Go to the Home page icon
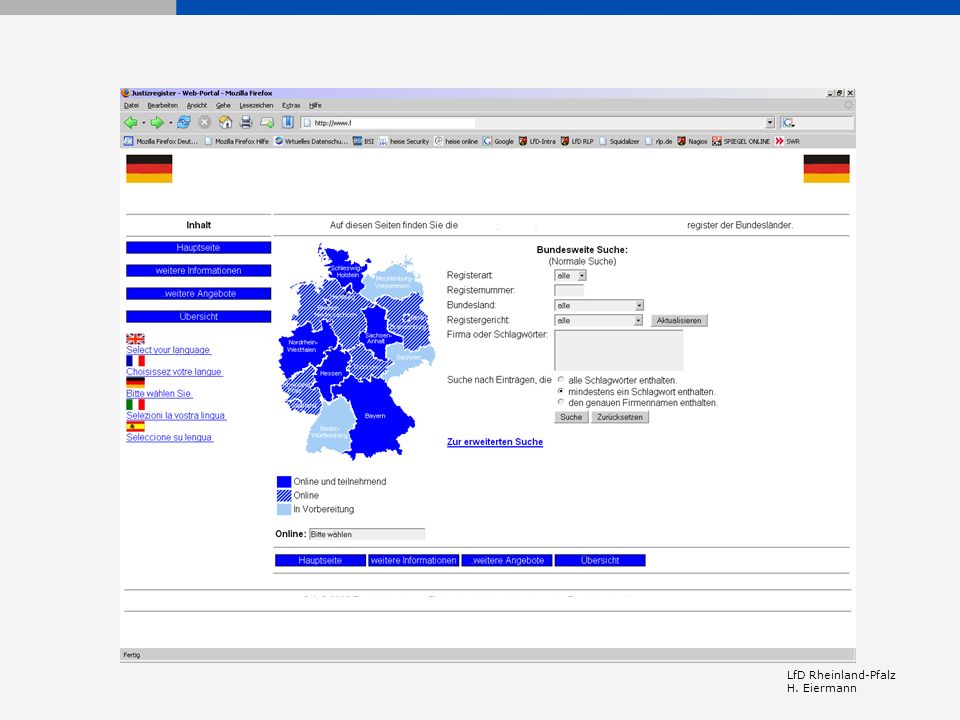Screen dimensions: 960x720 click(225, 122)
